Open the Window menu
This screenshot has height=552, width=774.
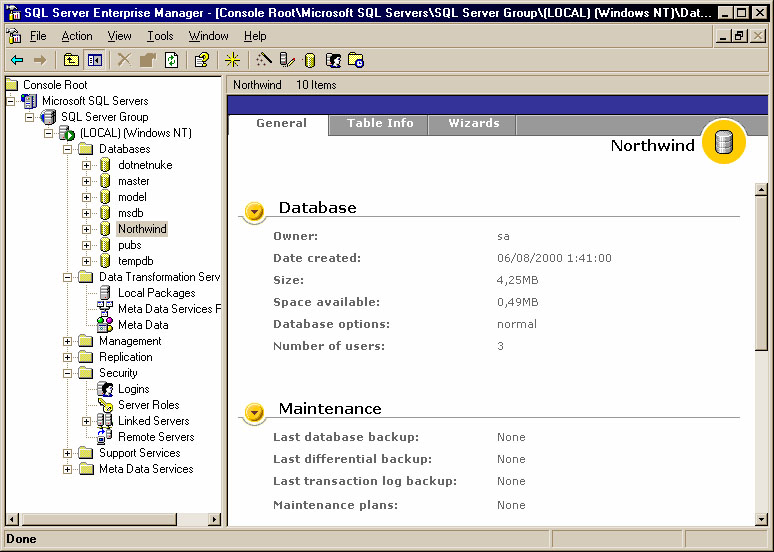pos(208,36)
